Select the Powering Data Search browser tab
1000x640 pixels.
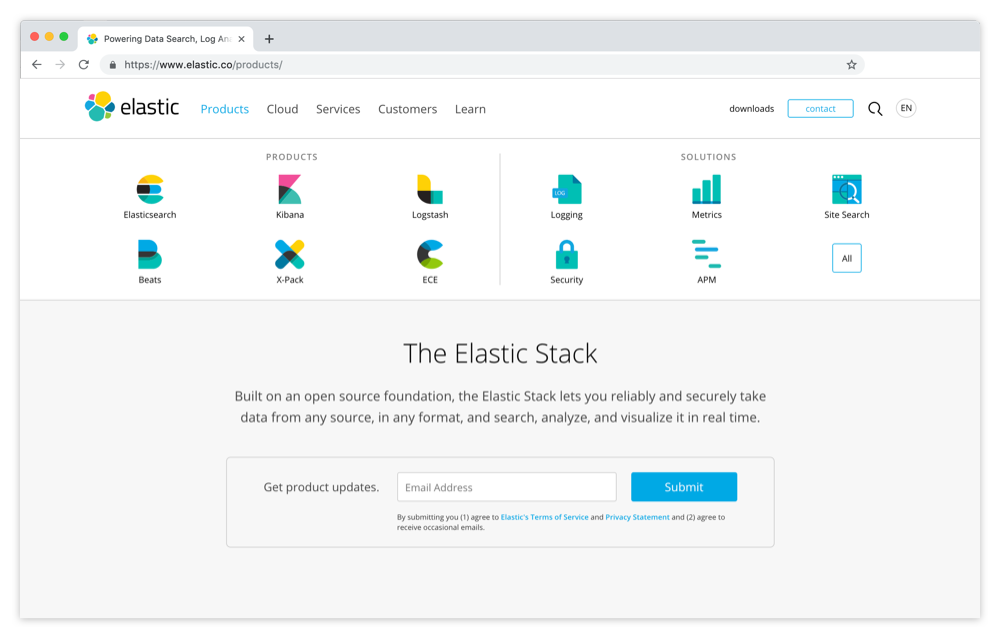166,39
